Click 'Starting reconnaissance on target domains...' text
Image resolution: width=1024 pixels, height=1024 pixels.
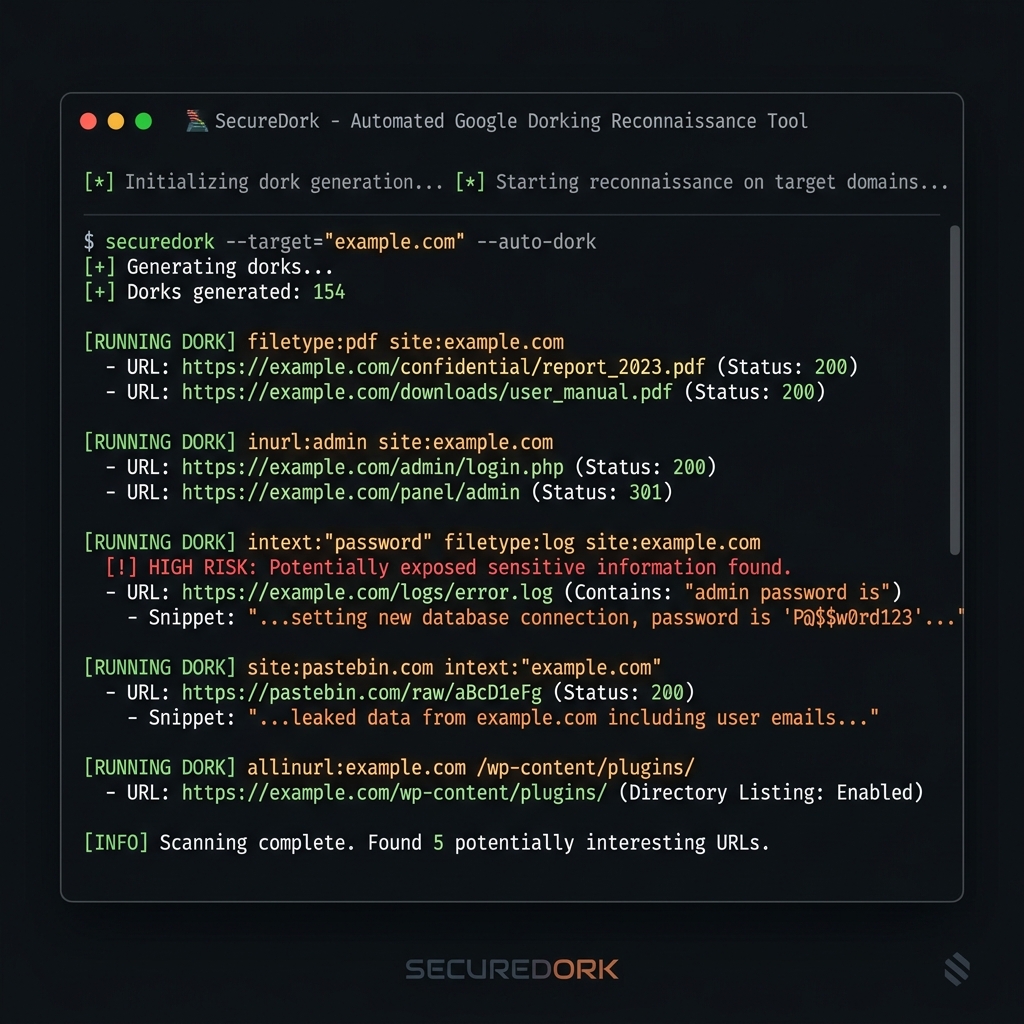[x=722, y=182]
